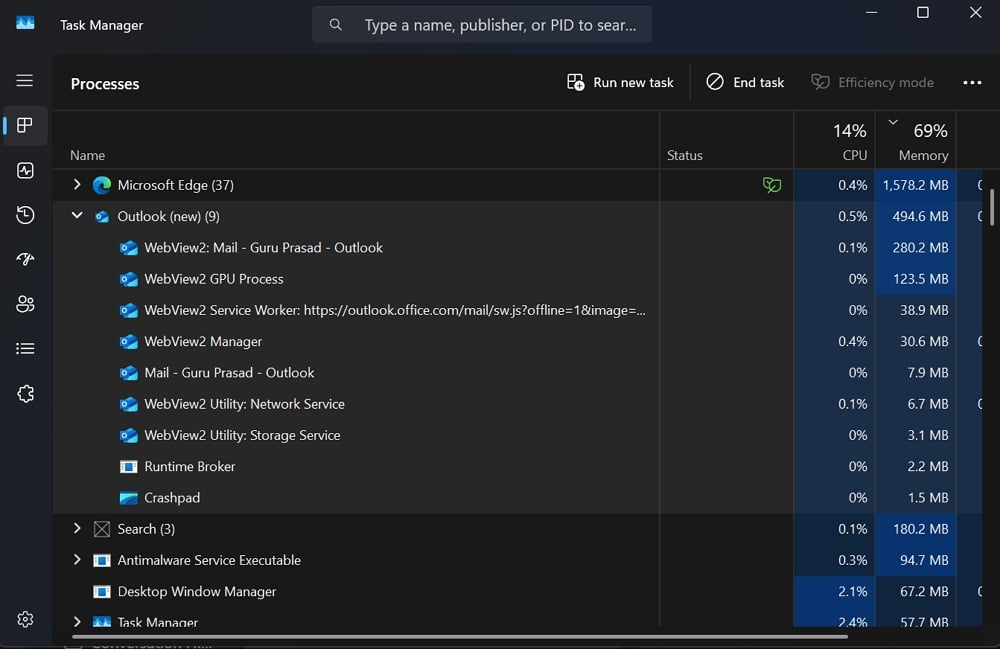The height and width of the screenshot is (649, 1000).
Task: Expand the Antimalware Service Executable group
Action: pos(77,559)
